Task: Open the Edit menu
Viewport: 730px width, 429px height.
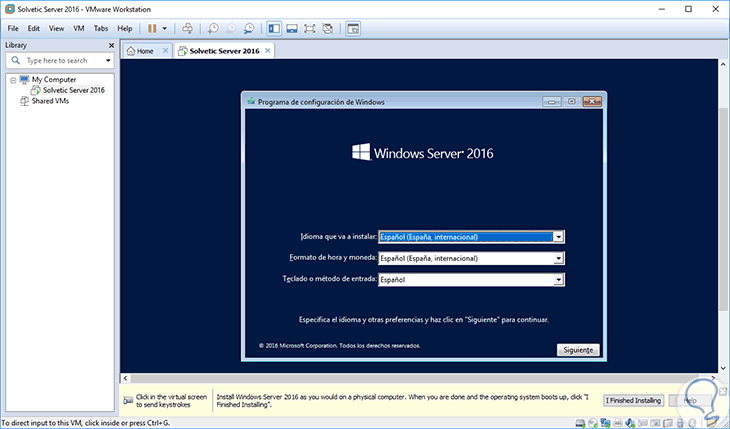Action: 34,28
